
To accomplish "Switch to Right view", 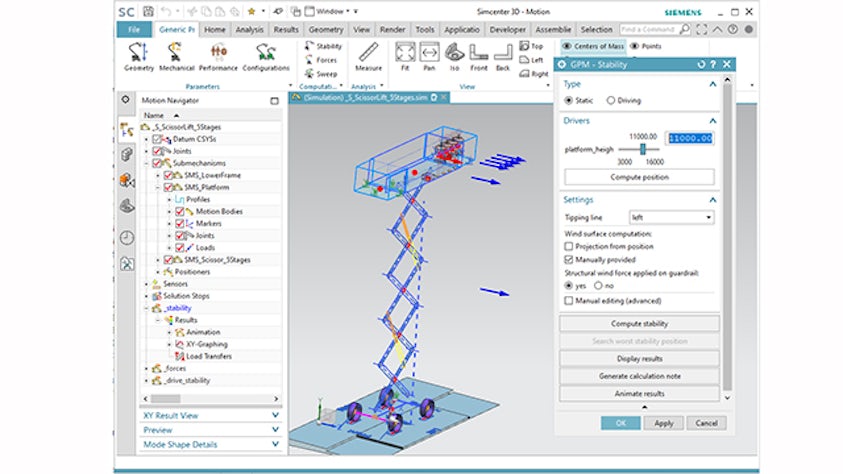I will 533,74.
